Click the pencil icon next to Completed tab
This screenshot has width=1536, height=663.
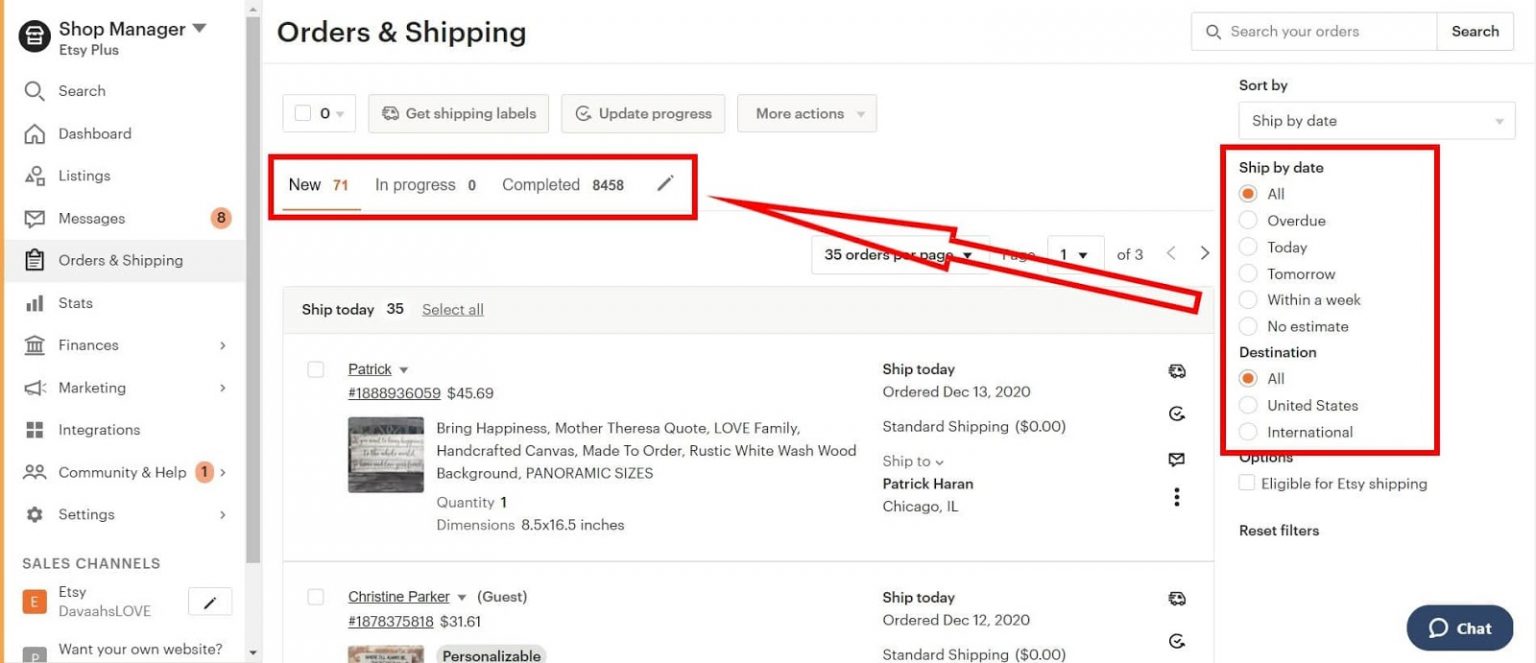665,184
